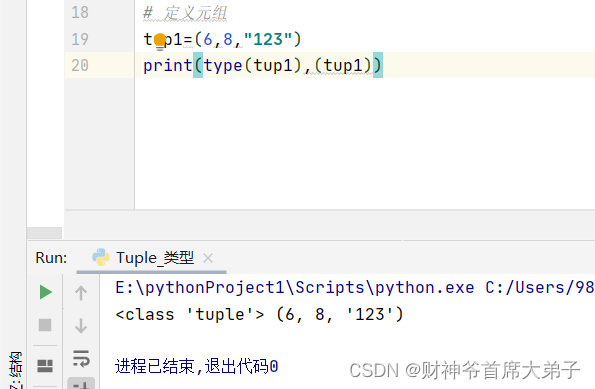Toggle the highlighted scroll-to-end button
Image resolution: width=595 pixels, height=389 pixels.
click(x=81, y=383)
